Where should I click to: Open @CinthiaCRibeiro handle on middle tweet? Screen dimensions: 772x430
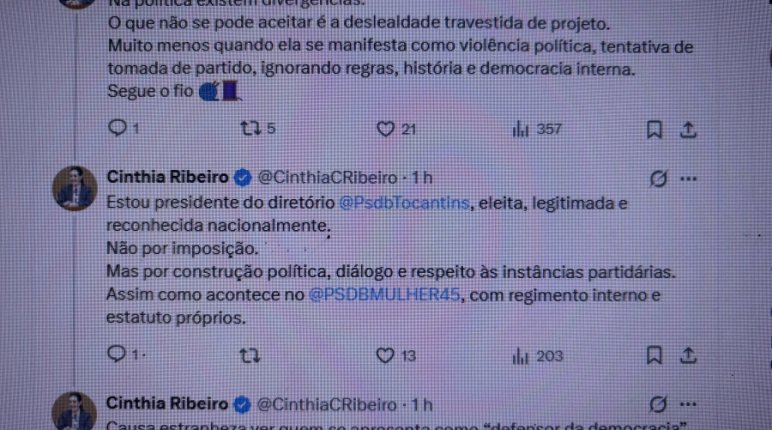pos(327,177)
